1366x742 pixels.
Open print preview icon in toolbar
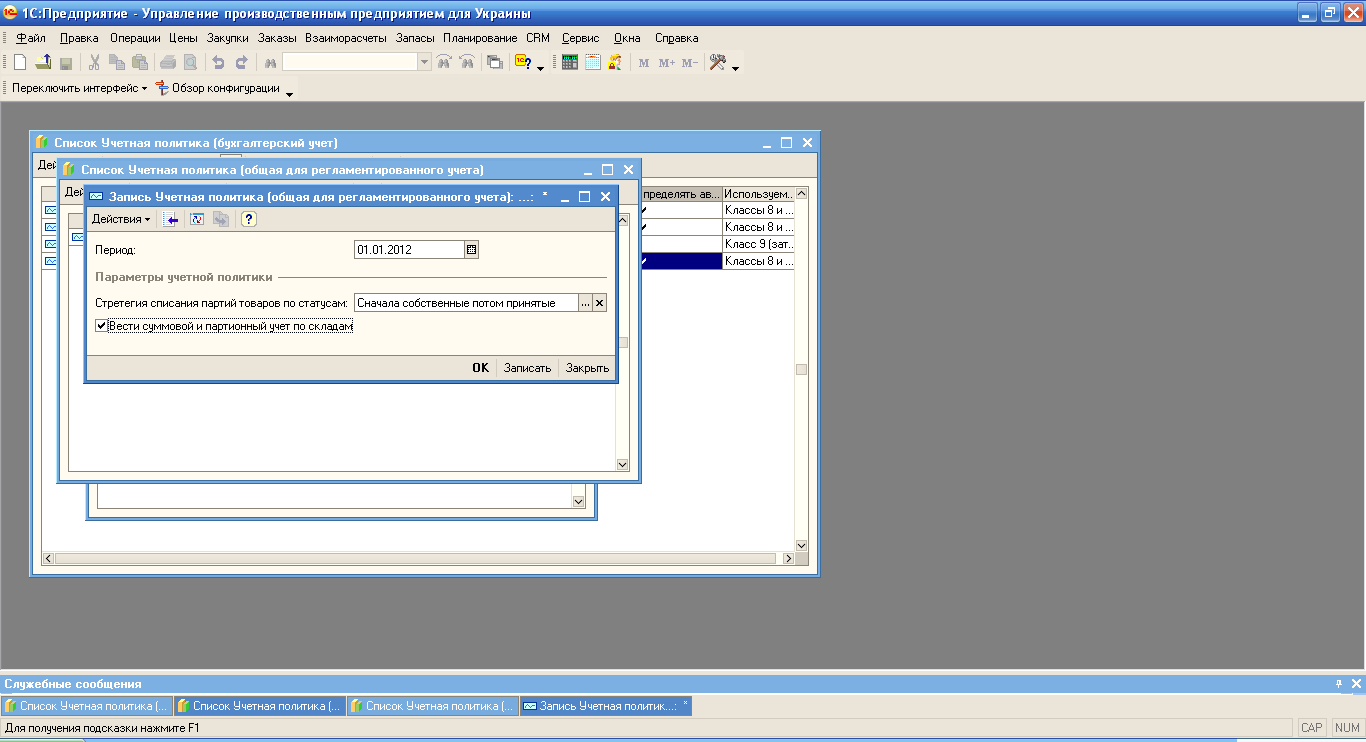click(190, 62)
